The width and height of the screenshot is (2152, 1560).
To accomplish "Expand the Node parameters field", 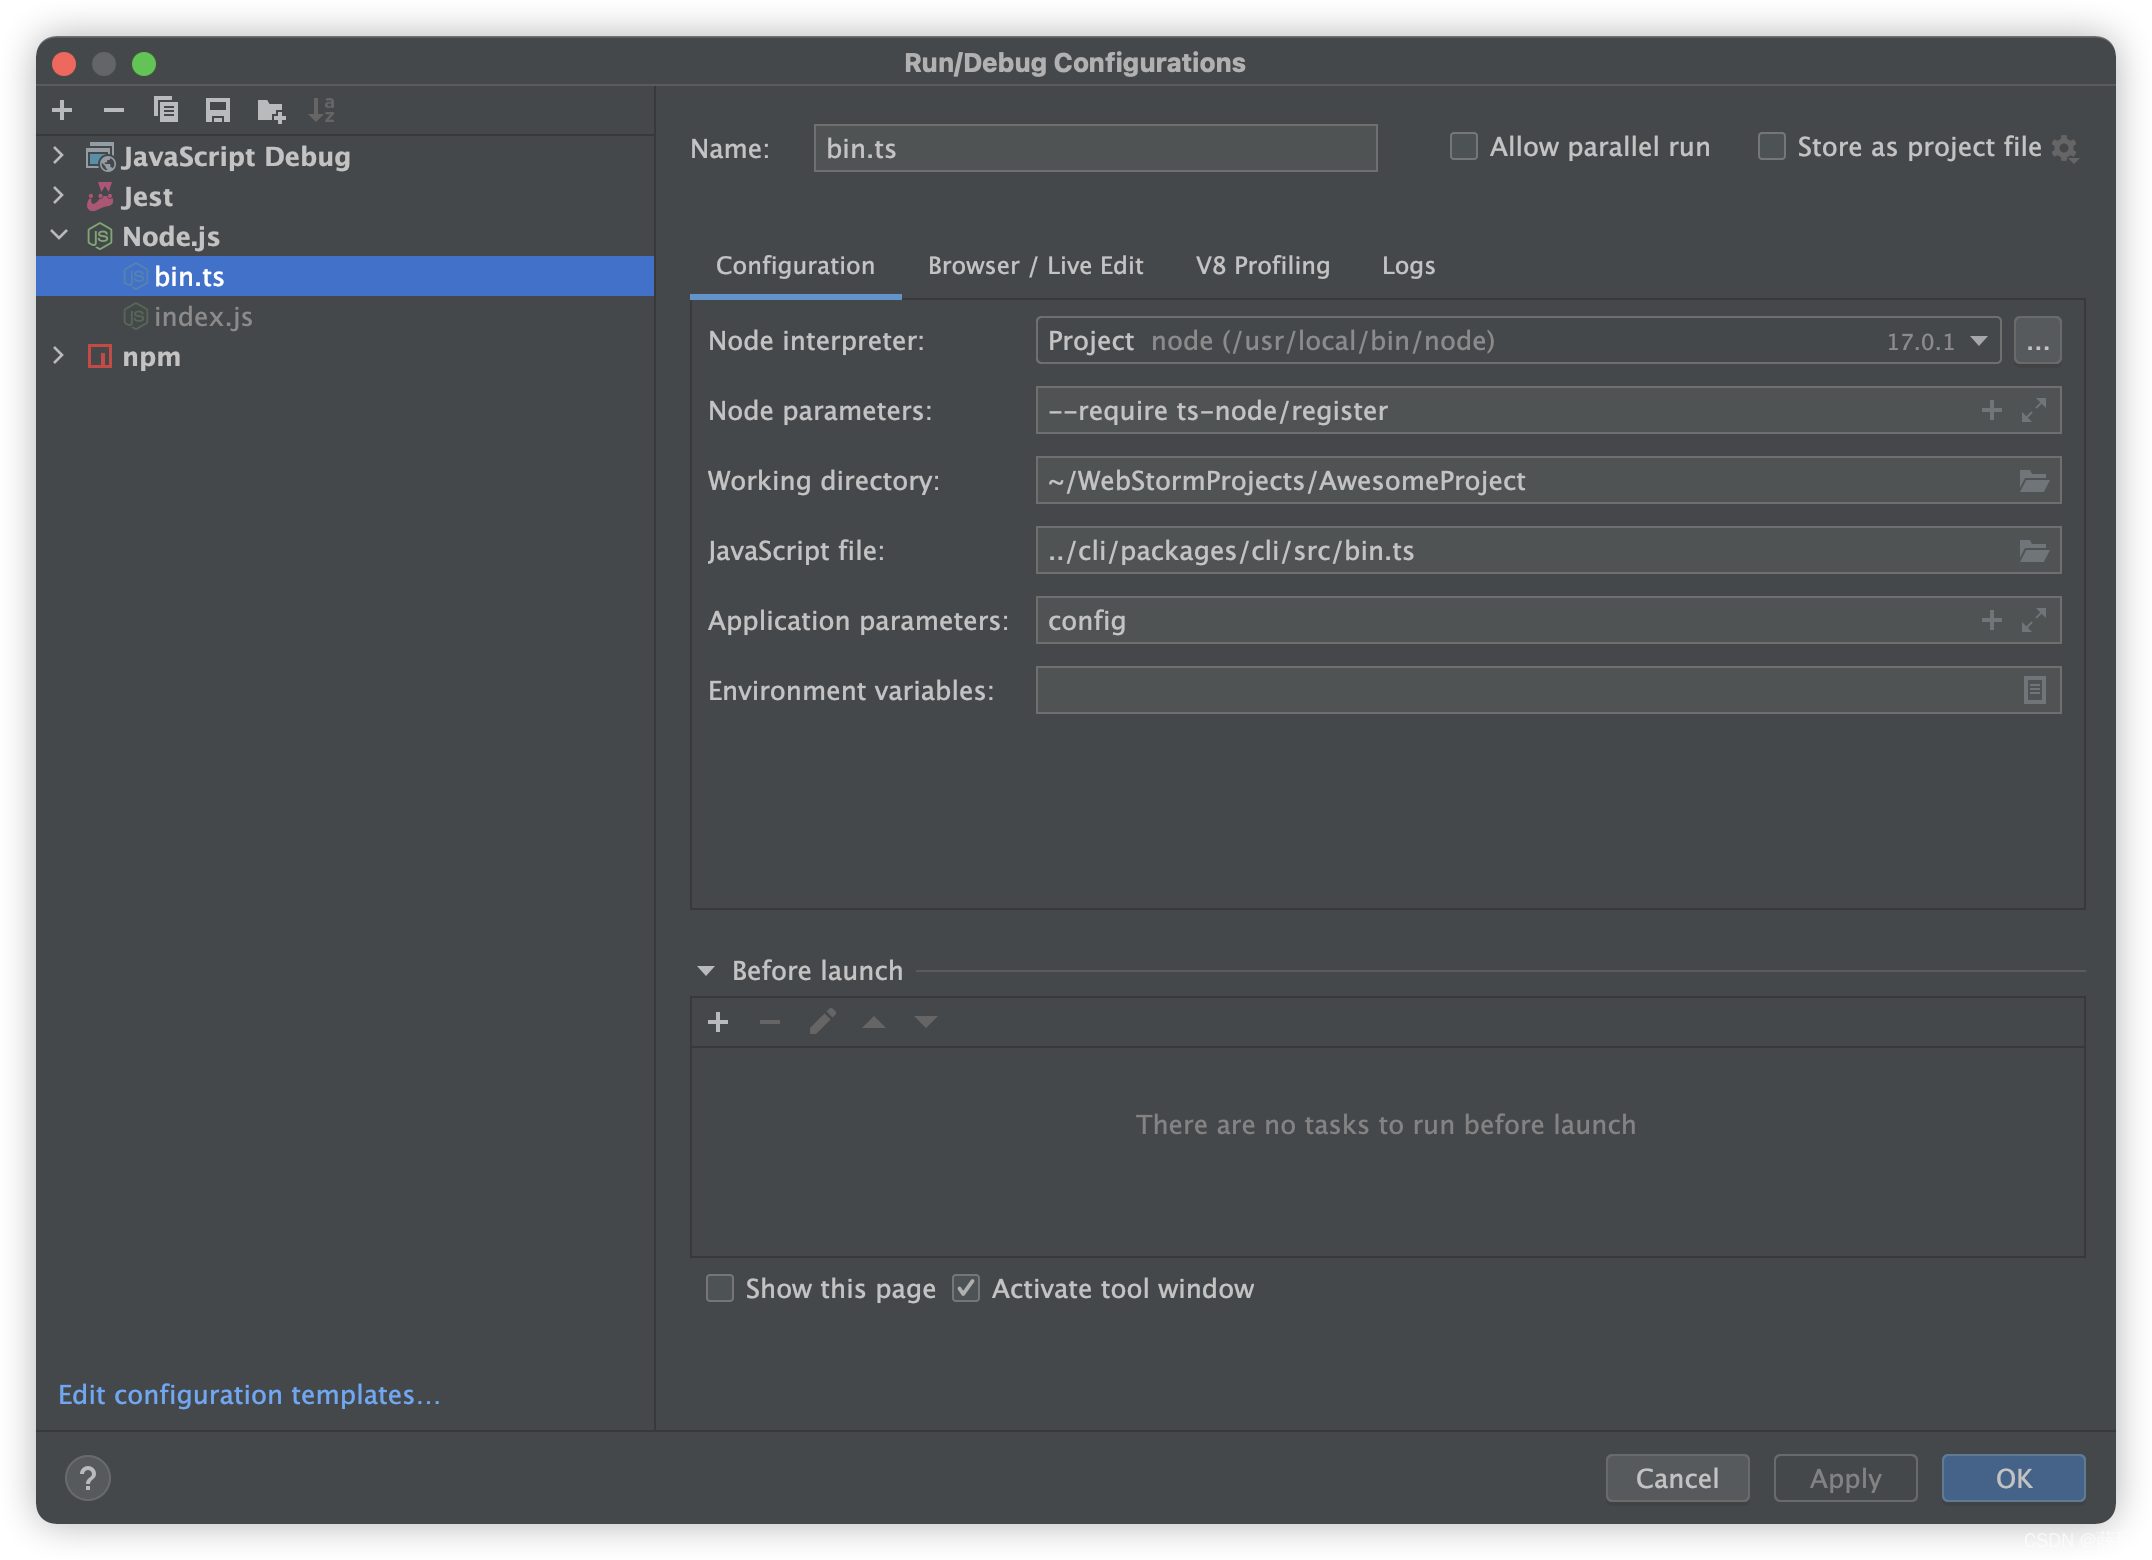I will pos(2034,410).
